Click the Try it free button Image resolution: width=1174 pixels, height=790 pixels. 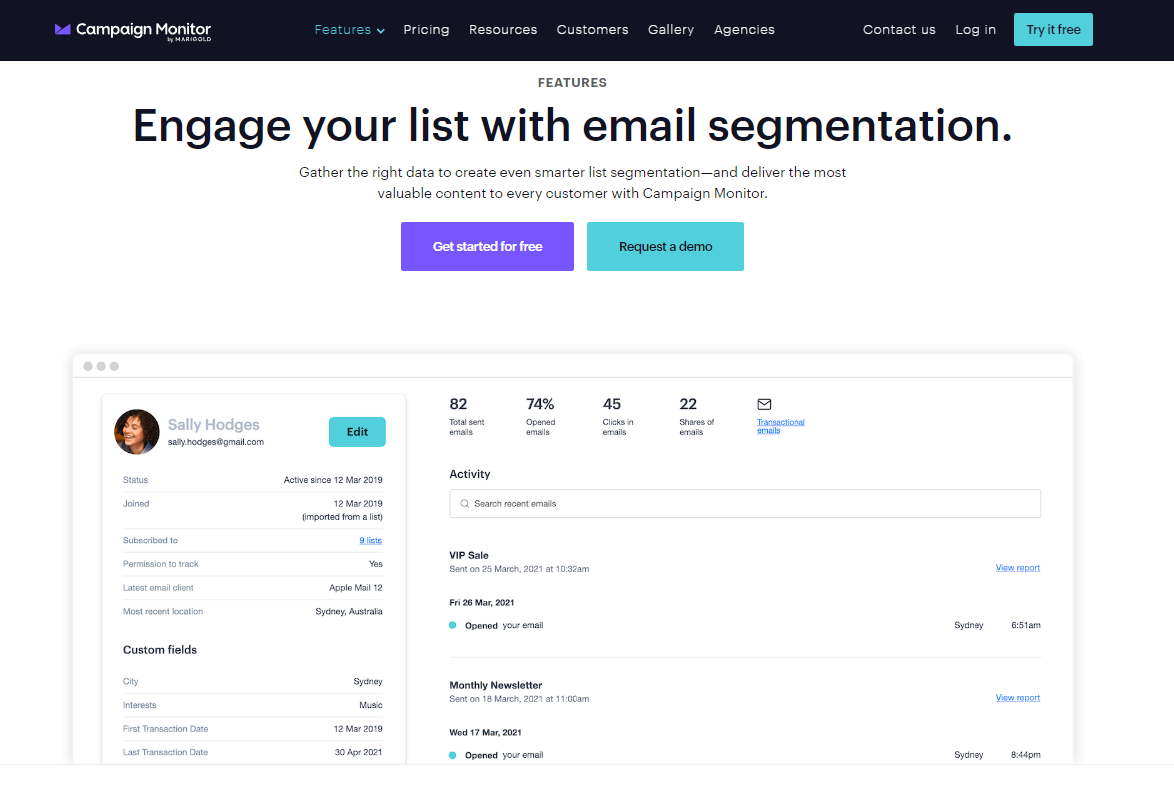1053,30
